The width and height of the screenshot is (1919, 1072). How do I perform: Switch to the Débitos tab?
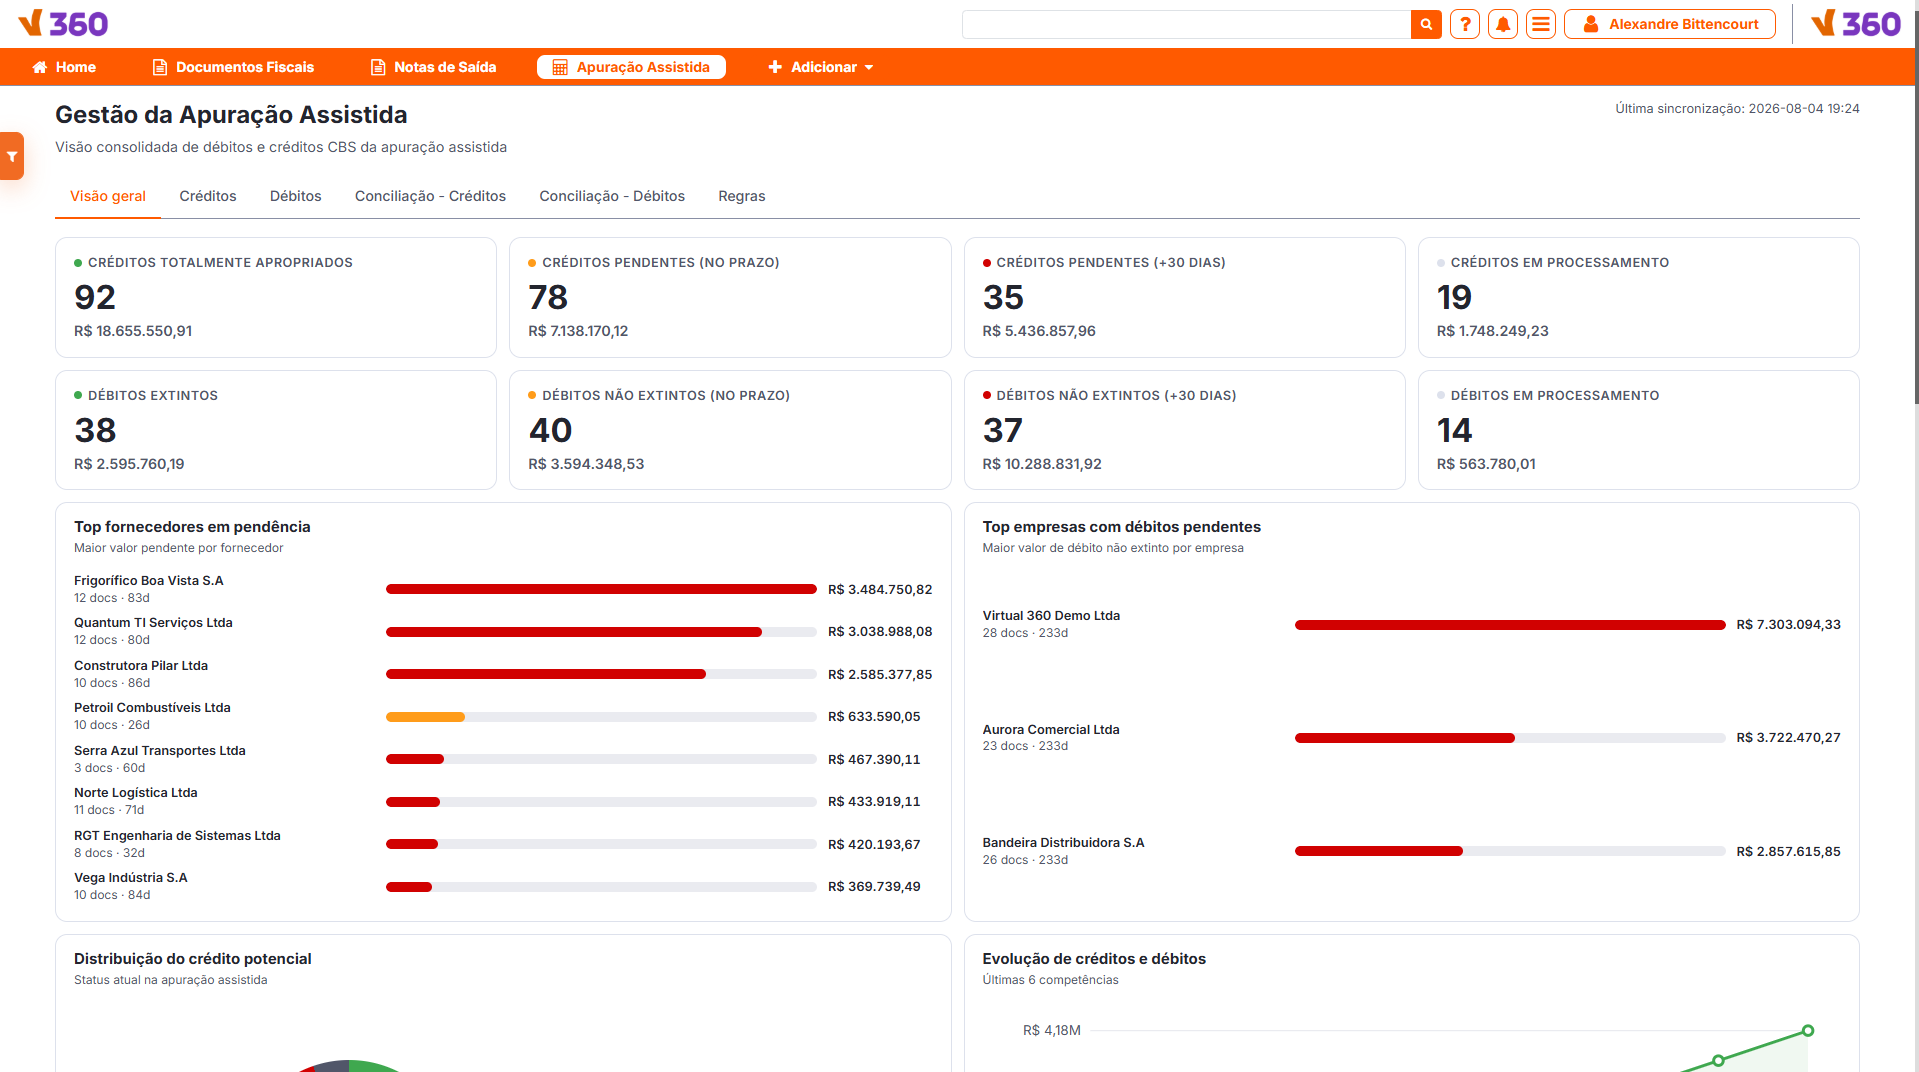click(x=296, y=196)
